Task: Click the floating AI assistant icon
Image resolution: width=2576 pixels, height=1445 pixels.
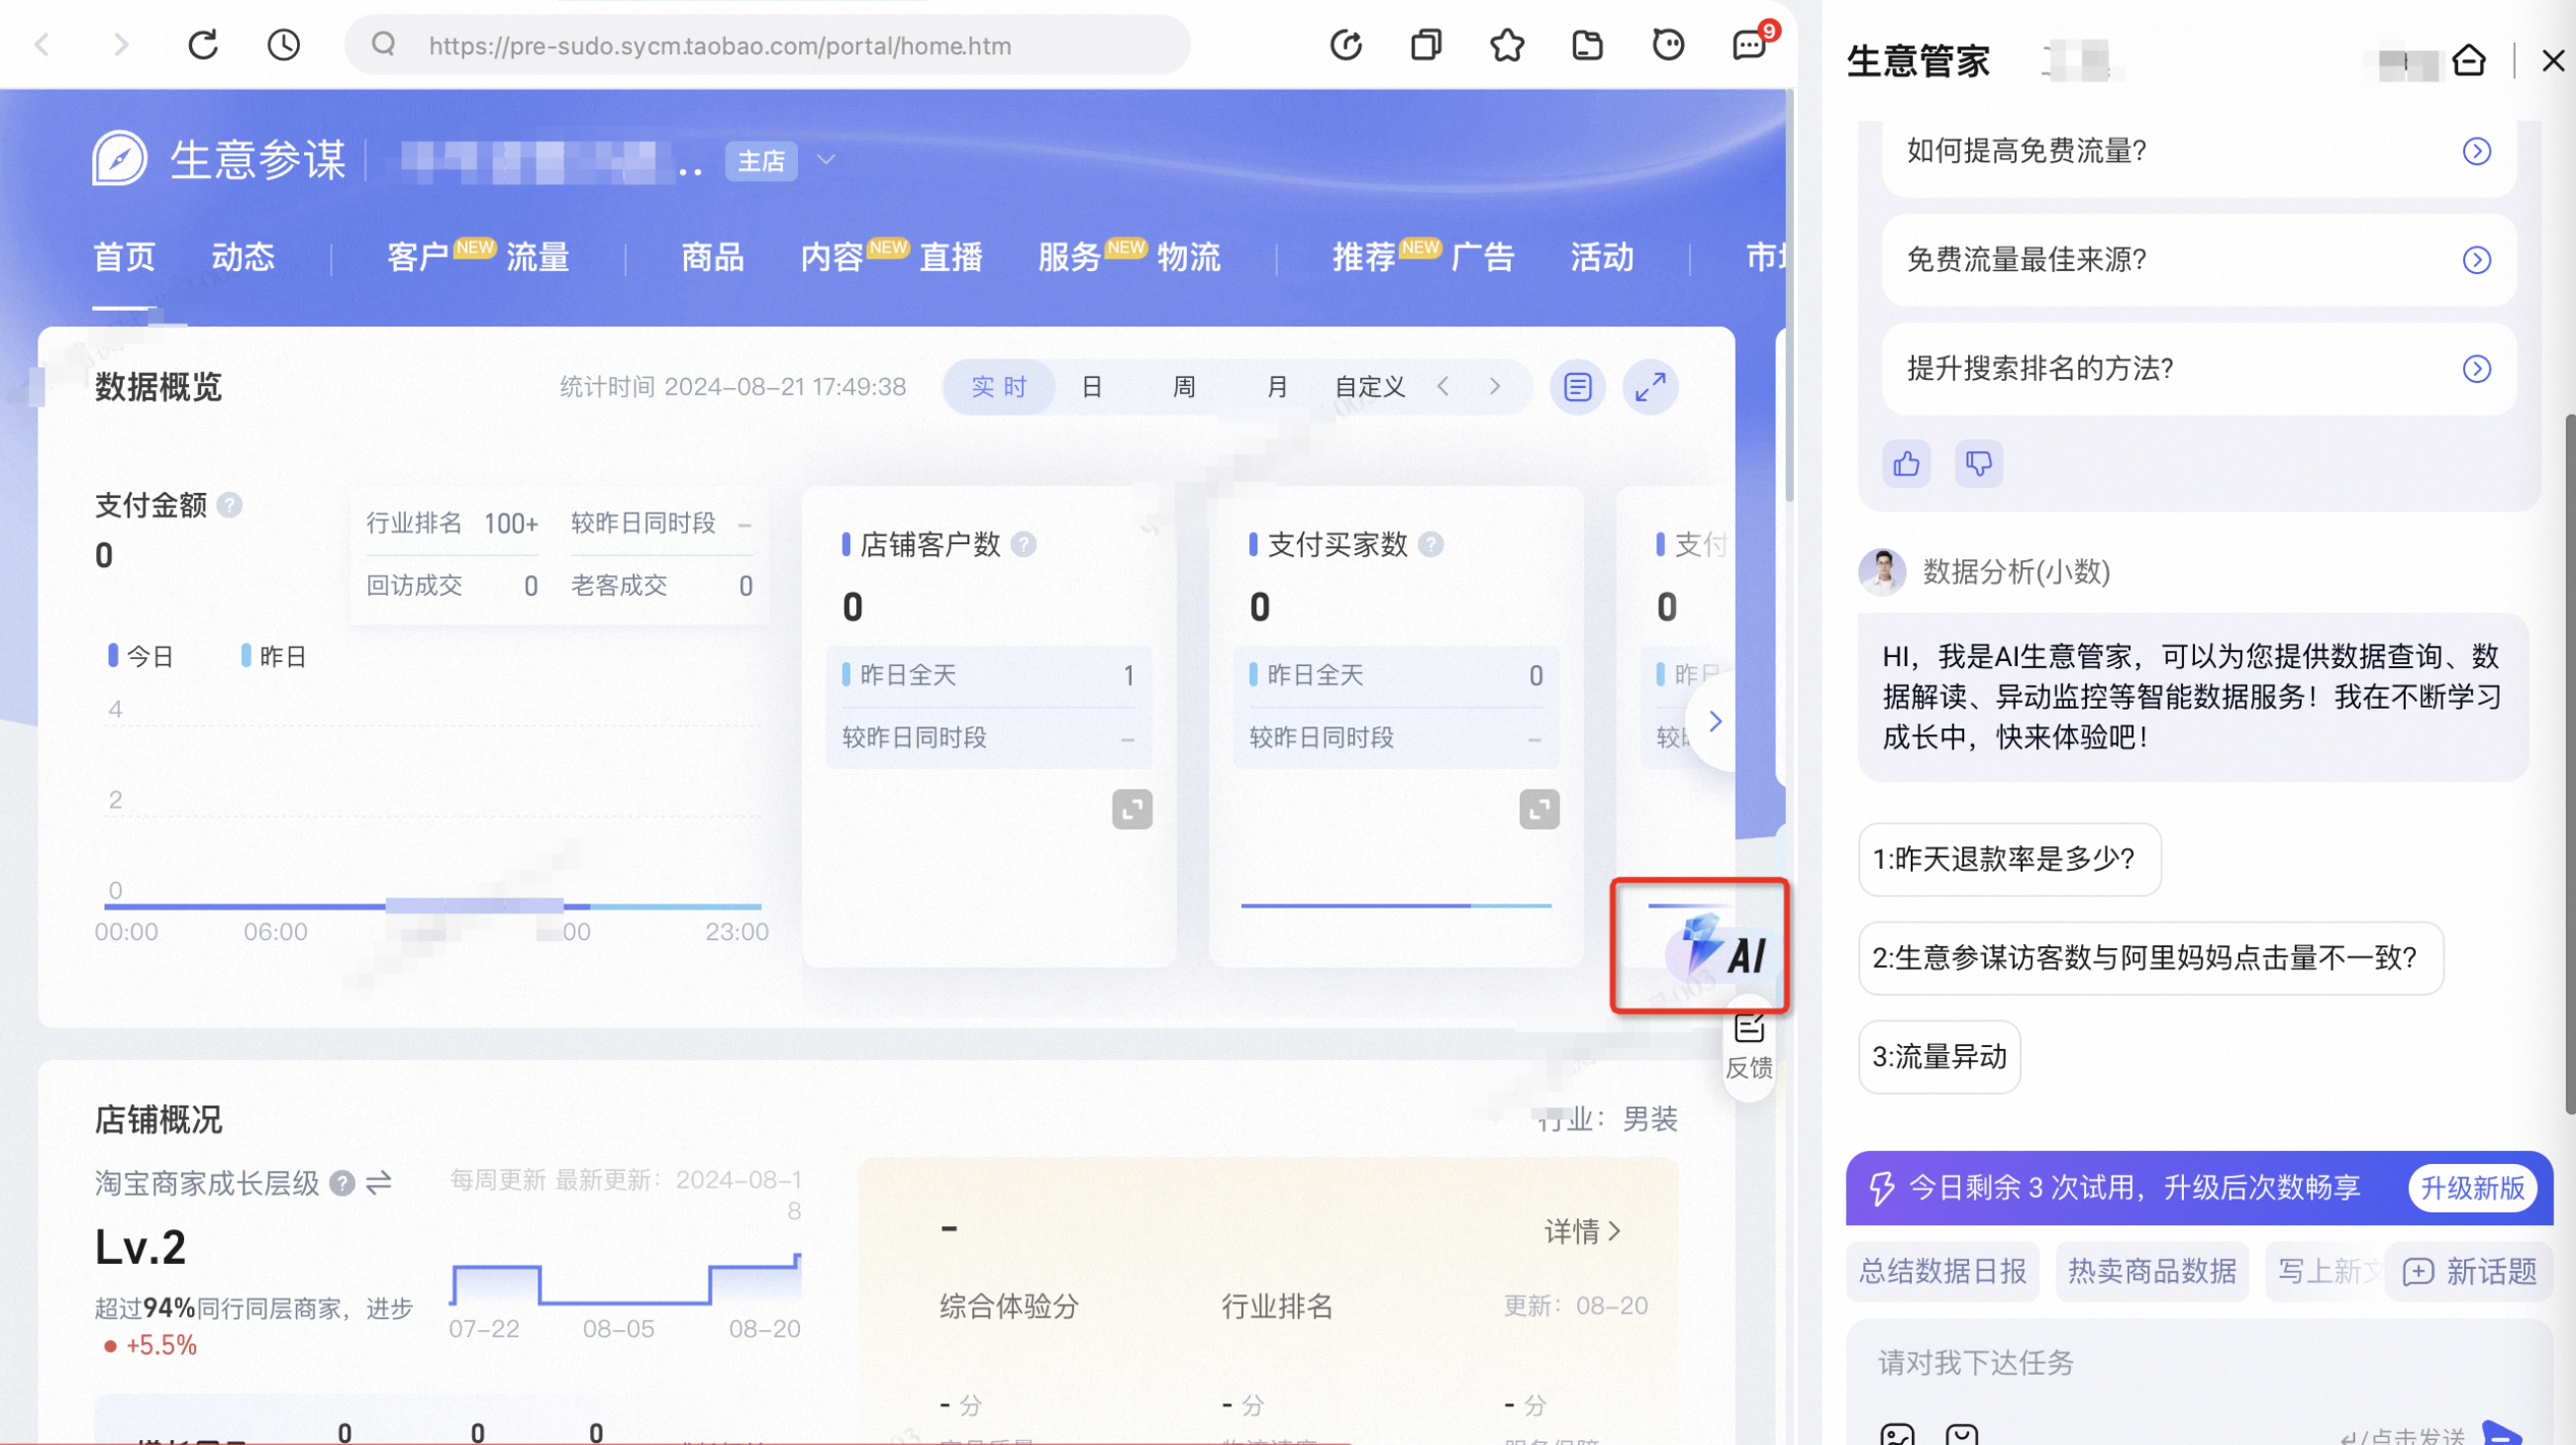Action: pyautogui.click(x=1722, y=946)
